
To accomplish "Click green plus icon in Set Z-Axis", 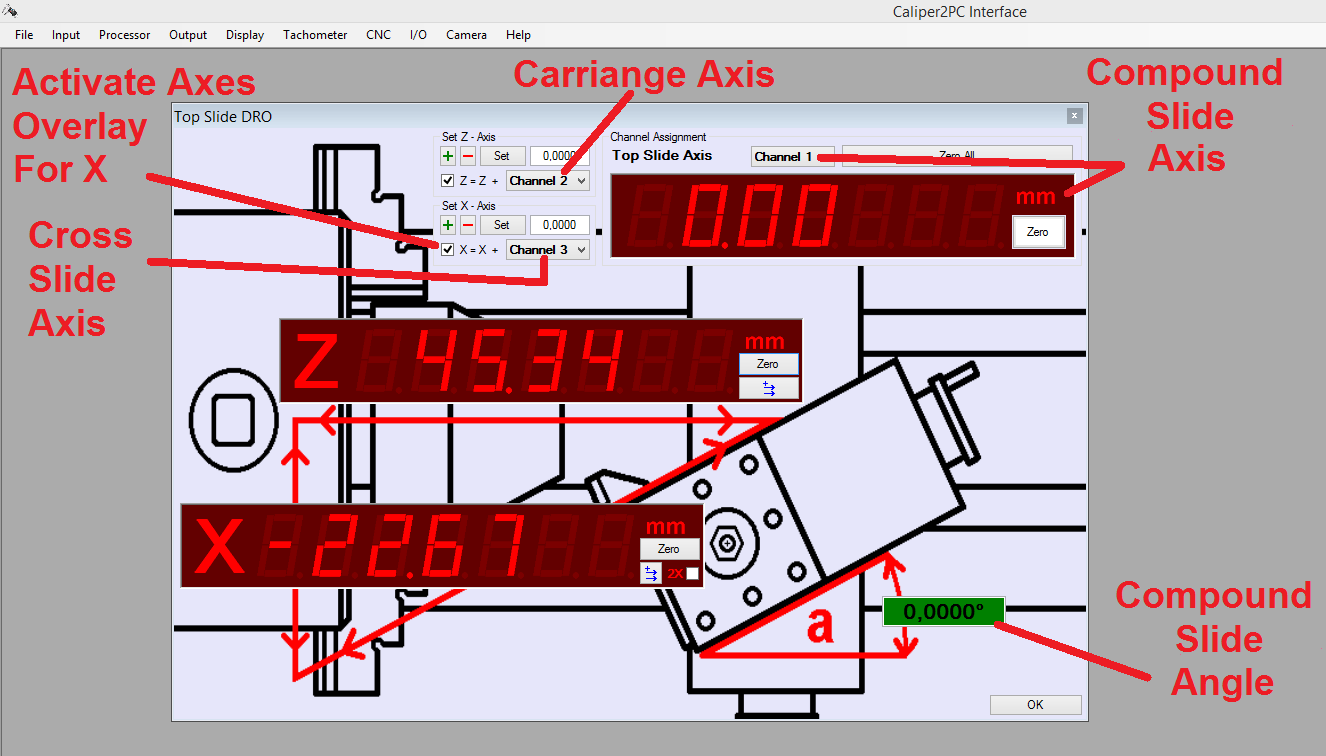I will tap(448, 156).
